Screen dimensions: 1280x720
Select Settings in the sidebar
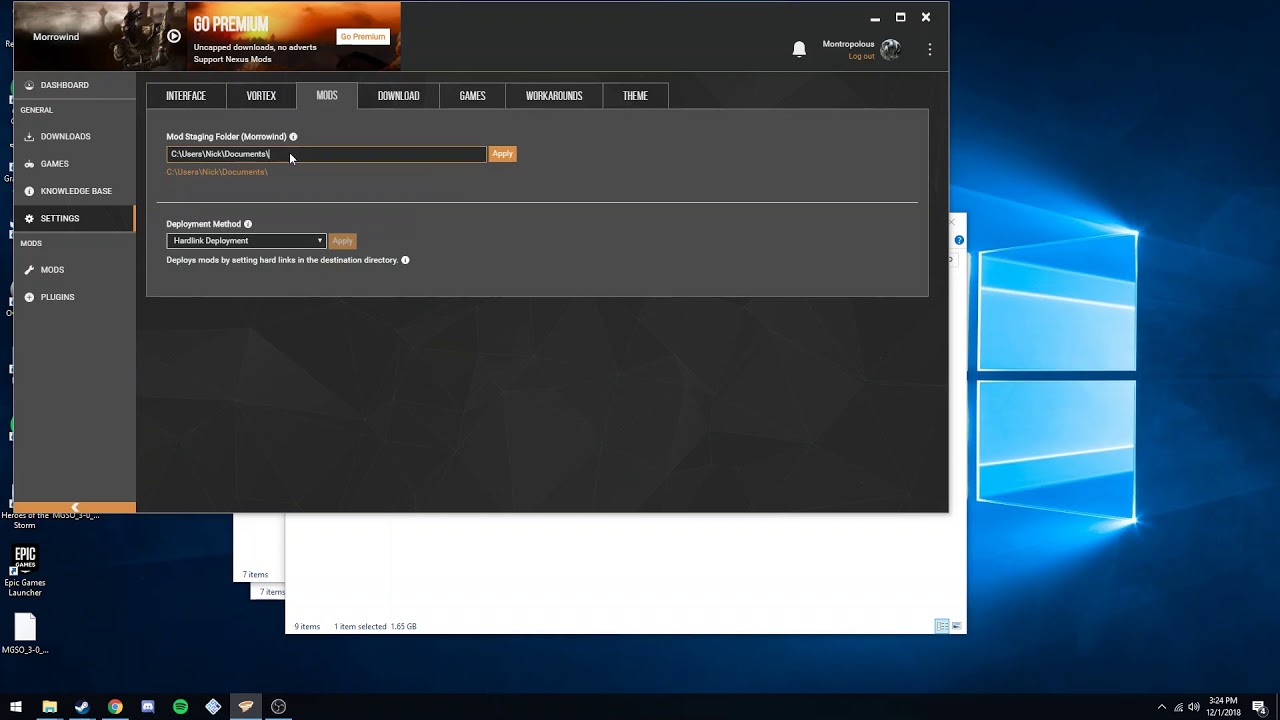[74, 218]
